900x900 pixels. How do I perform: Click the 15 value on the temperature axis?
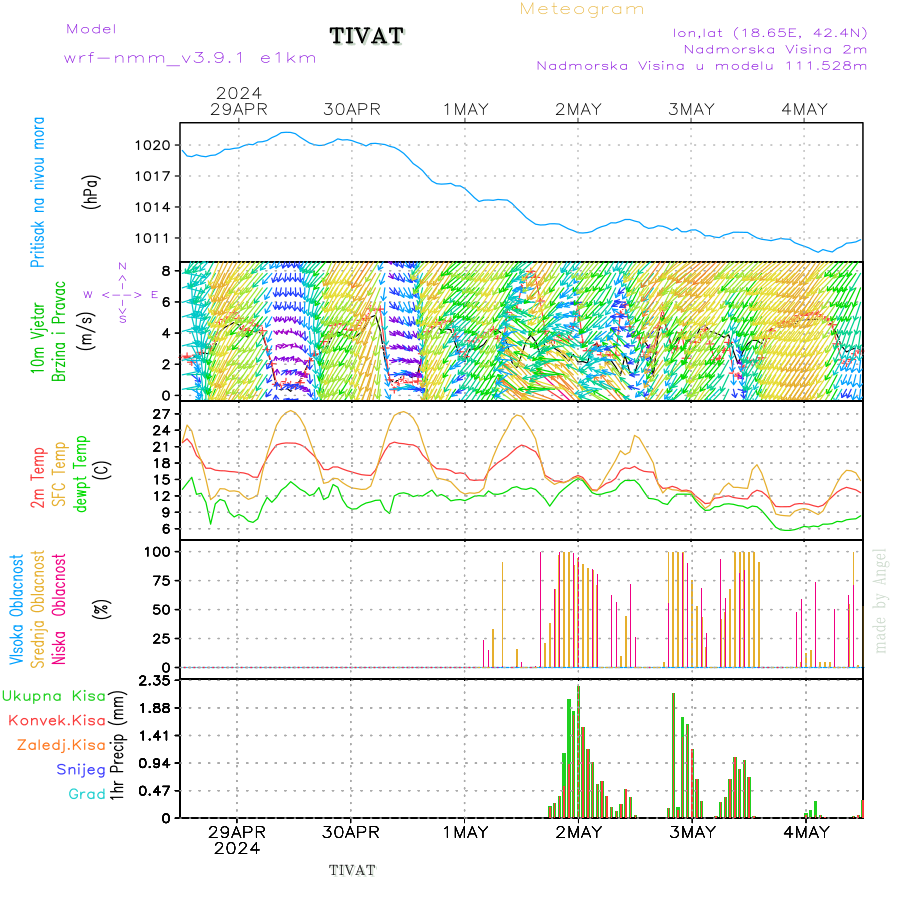[162, 480]
